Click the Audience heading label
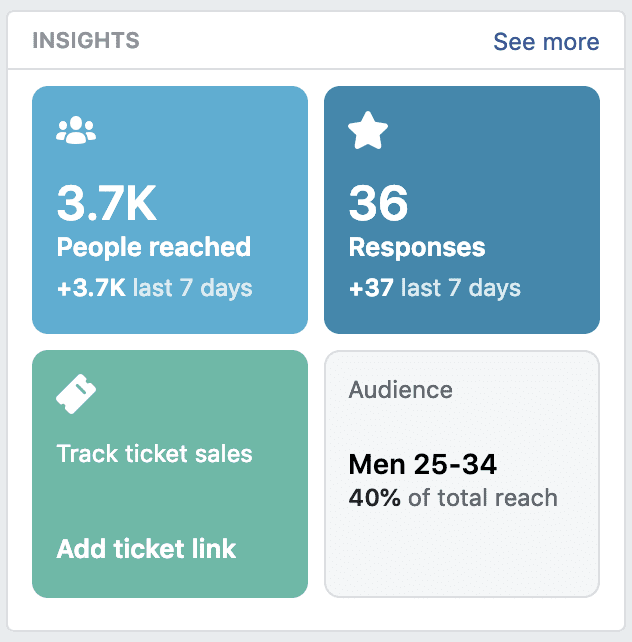Image resolution: width=632 pixels, height=642 pixels. (x=400, y=390)
